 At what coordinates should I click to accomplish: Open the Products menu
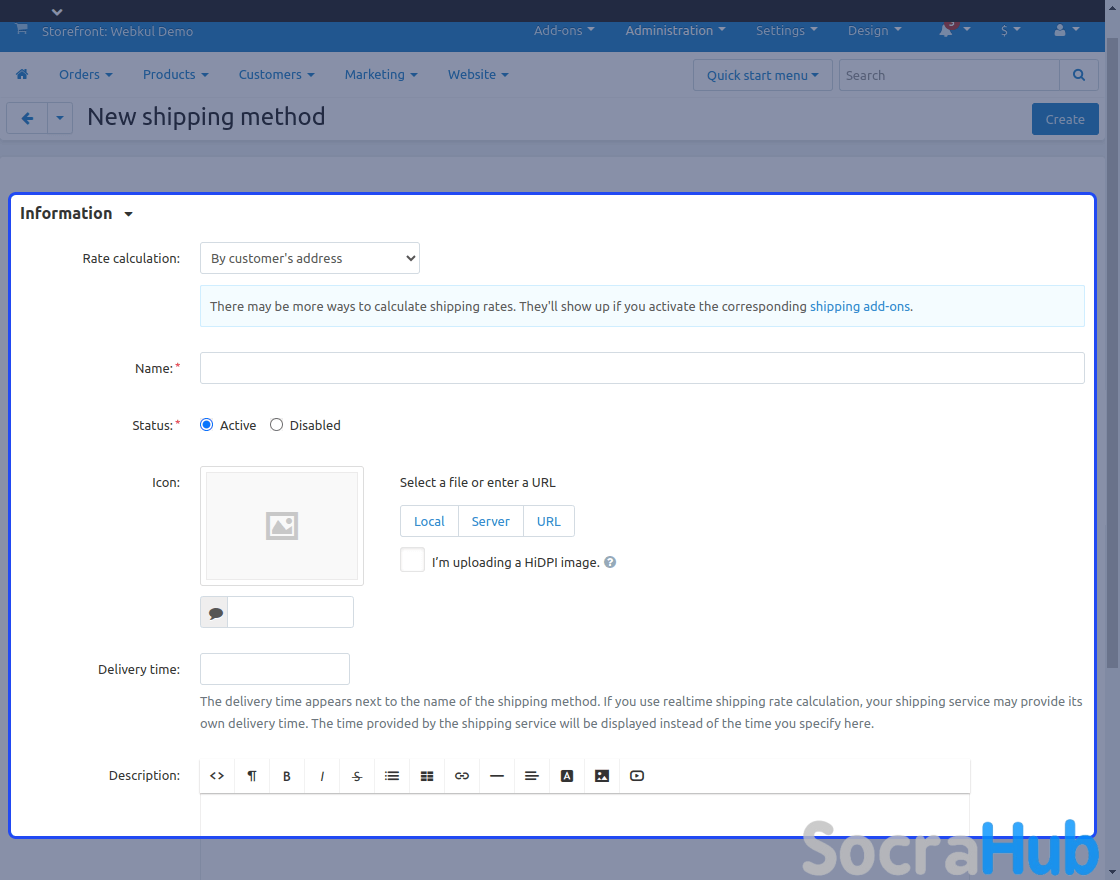click(x=175, y=75)
